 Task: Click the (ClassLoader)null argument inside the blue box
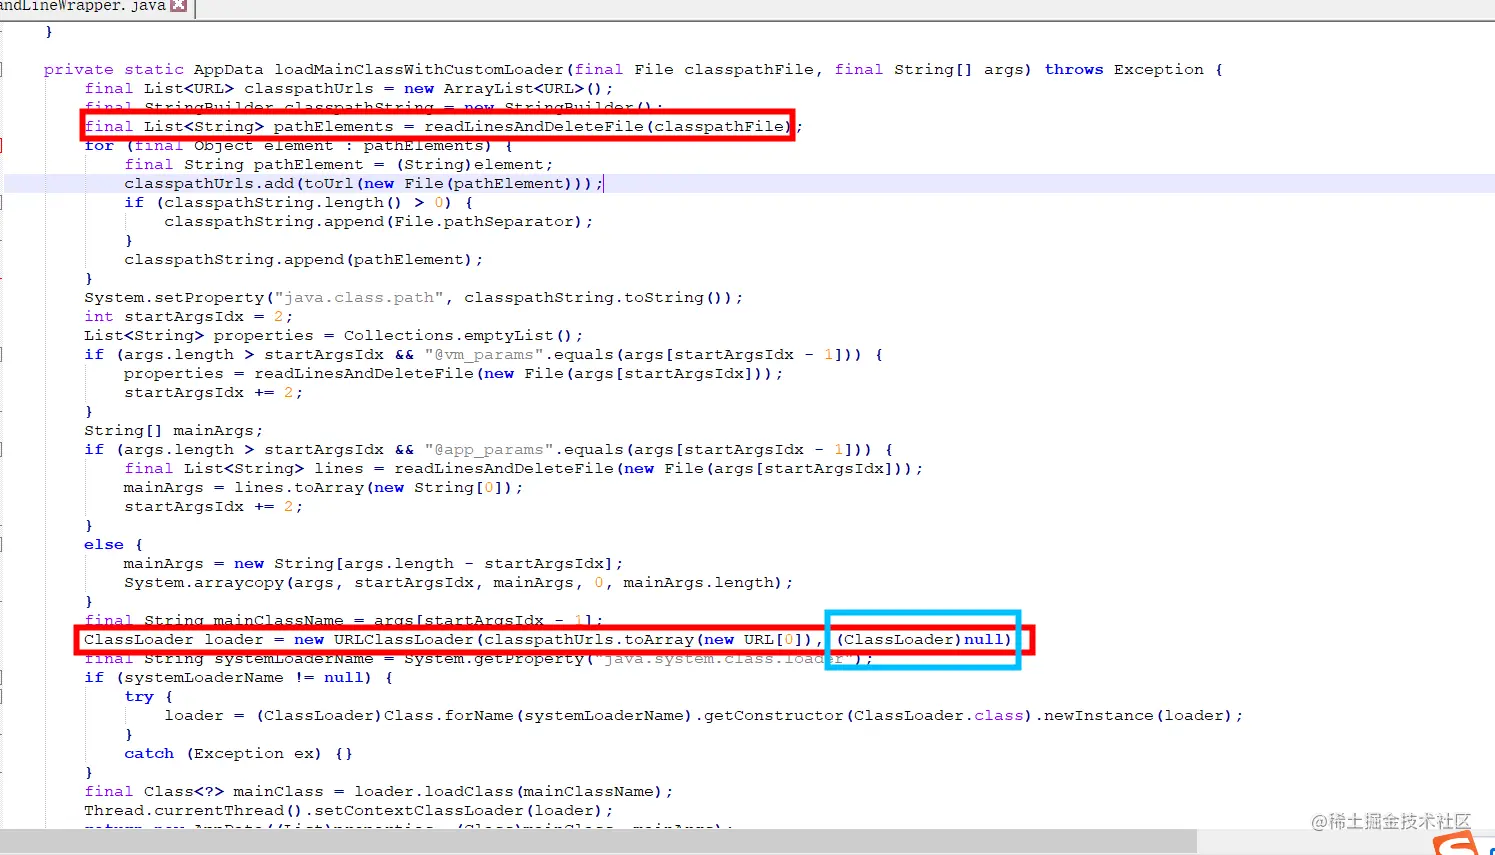click(x=920, y=639)
